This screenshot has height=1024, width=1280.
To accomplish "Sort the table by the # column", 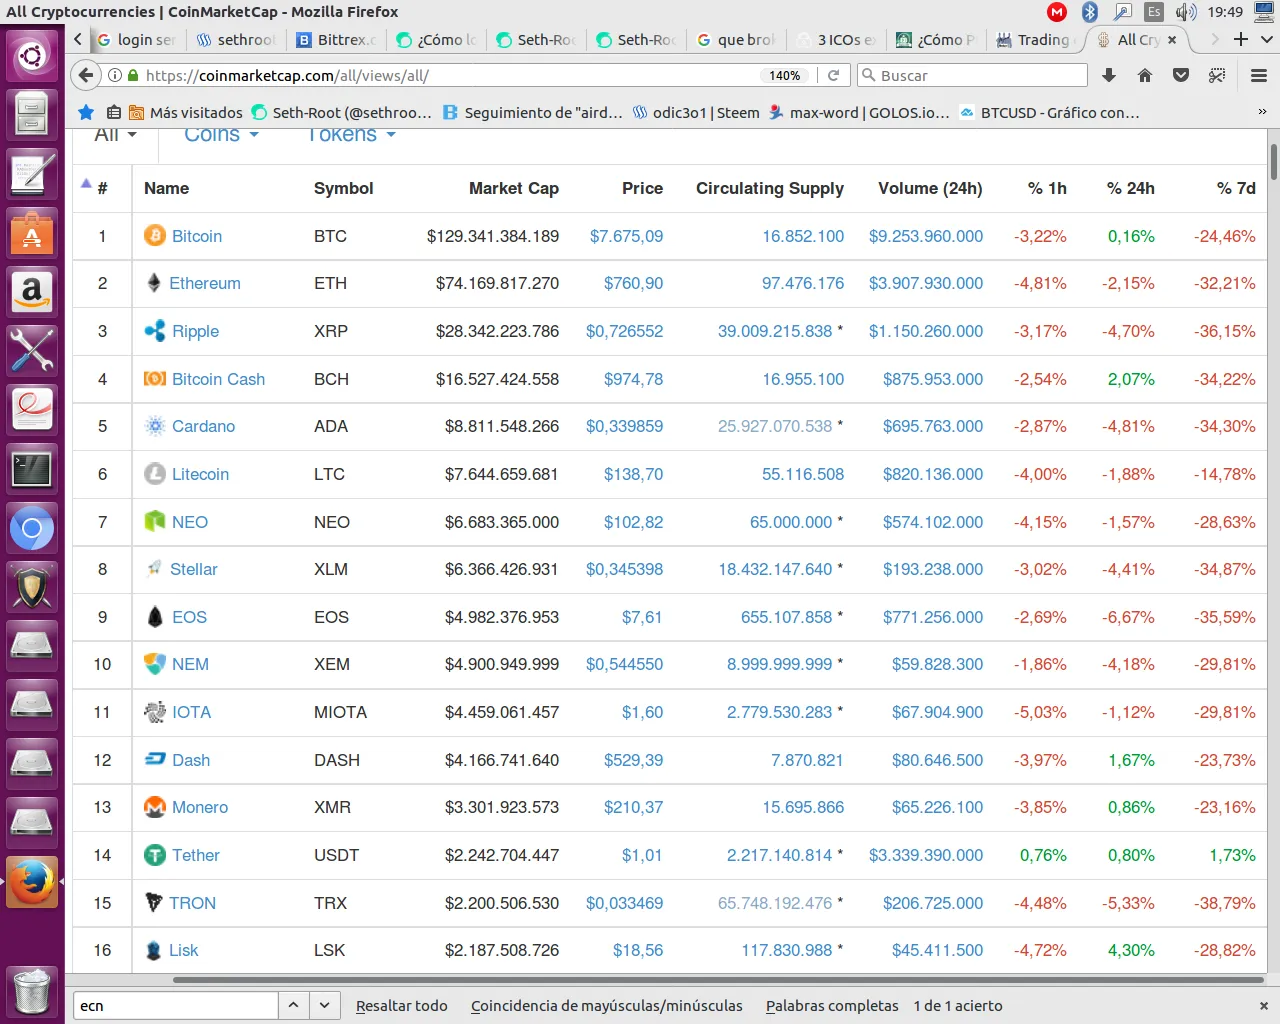I will point(102,188).
